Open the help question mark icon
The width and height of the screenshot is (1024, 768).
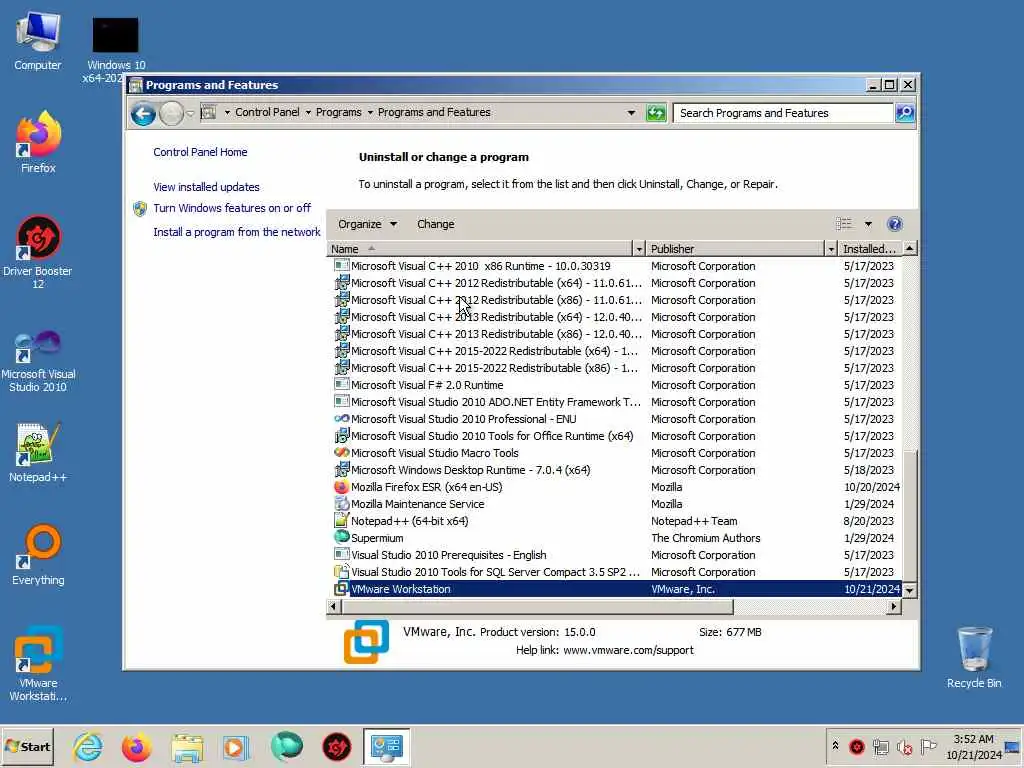[x=894, y=224]
